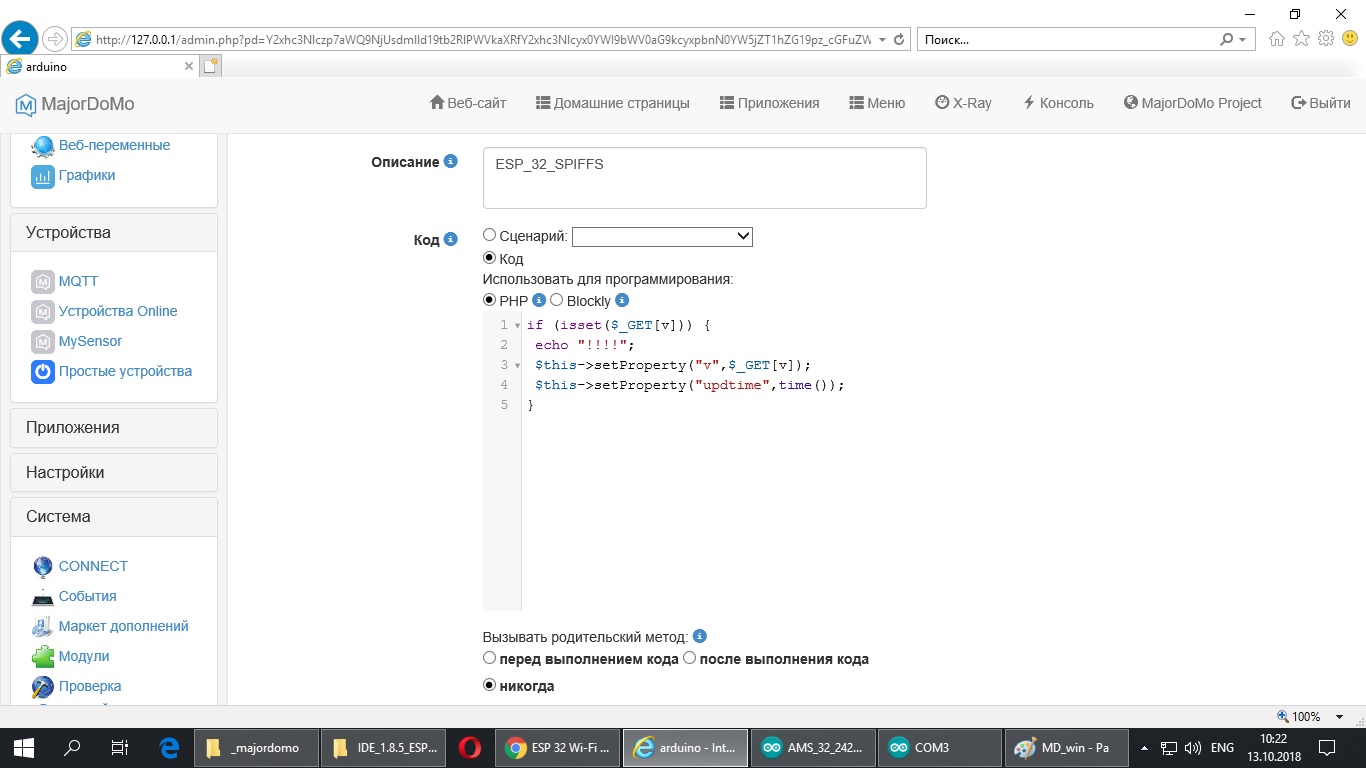The width and height of the screenshot is (1366, 768).
Task: Click the Модули puzzle piece icon
Action: pyautogui.click(x=42, y=657)
